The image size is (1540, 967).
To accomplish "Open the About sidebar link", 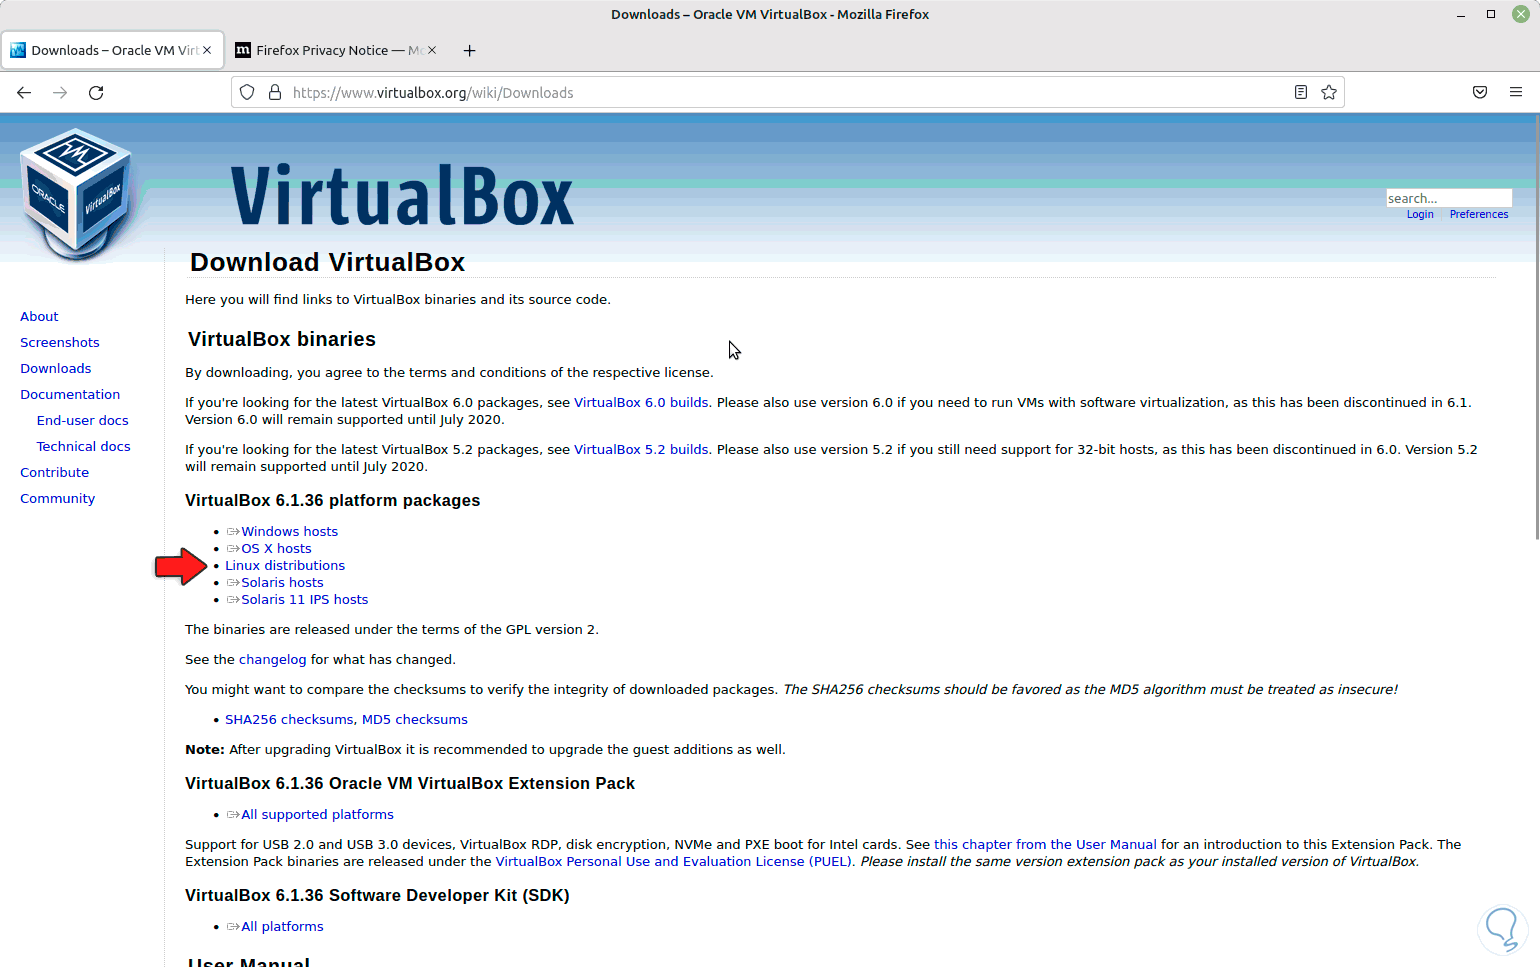I will [39, 317].
